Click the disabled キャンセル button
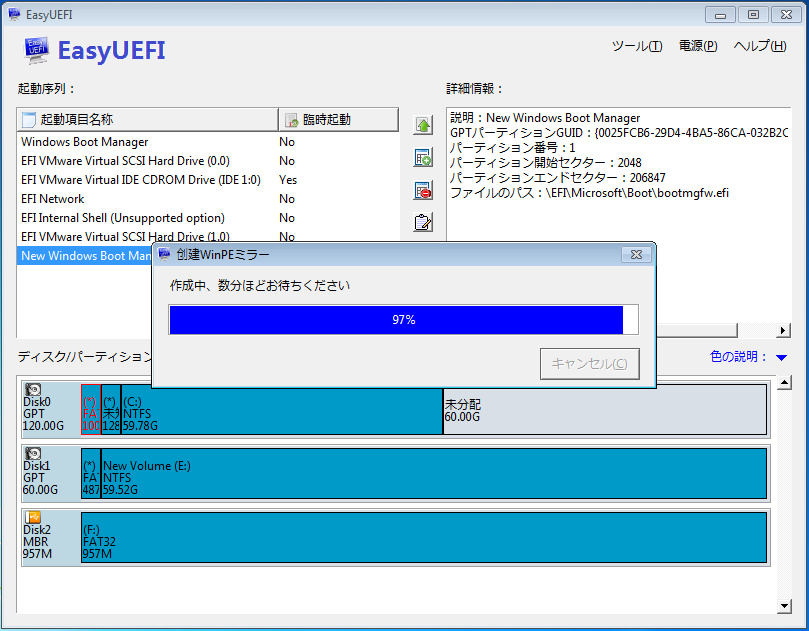 point(589,364)
